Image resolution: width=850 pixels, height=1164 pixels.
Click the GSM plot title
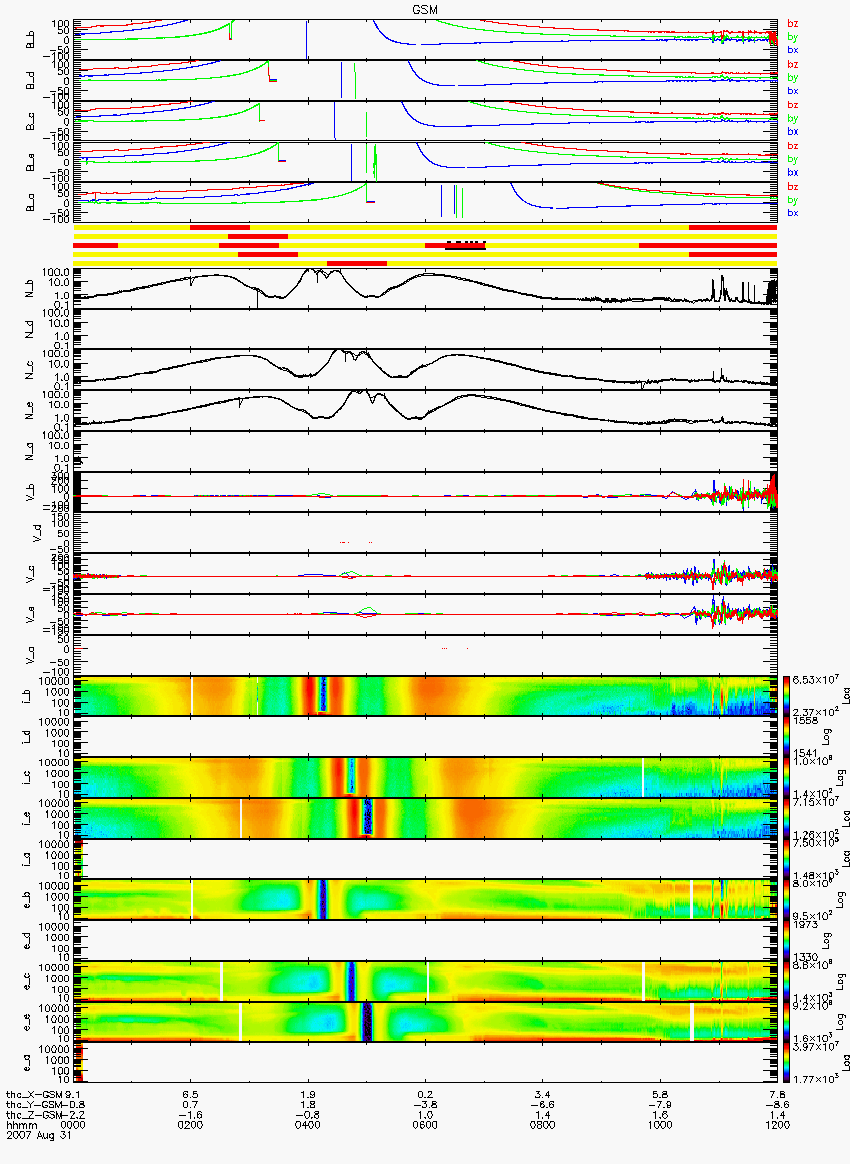pos(425,10)
